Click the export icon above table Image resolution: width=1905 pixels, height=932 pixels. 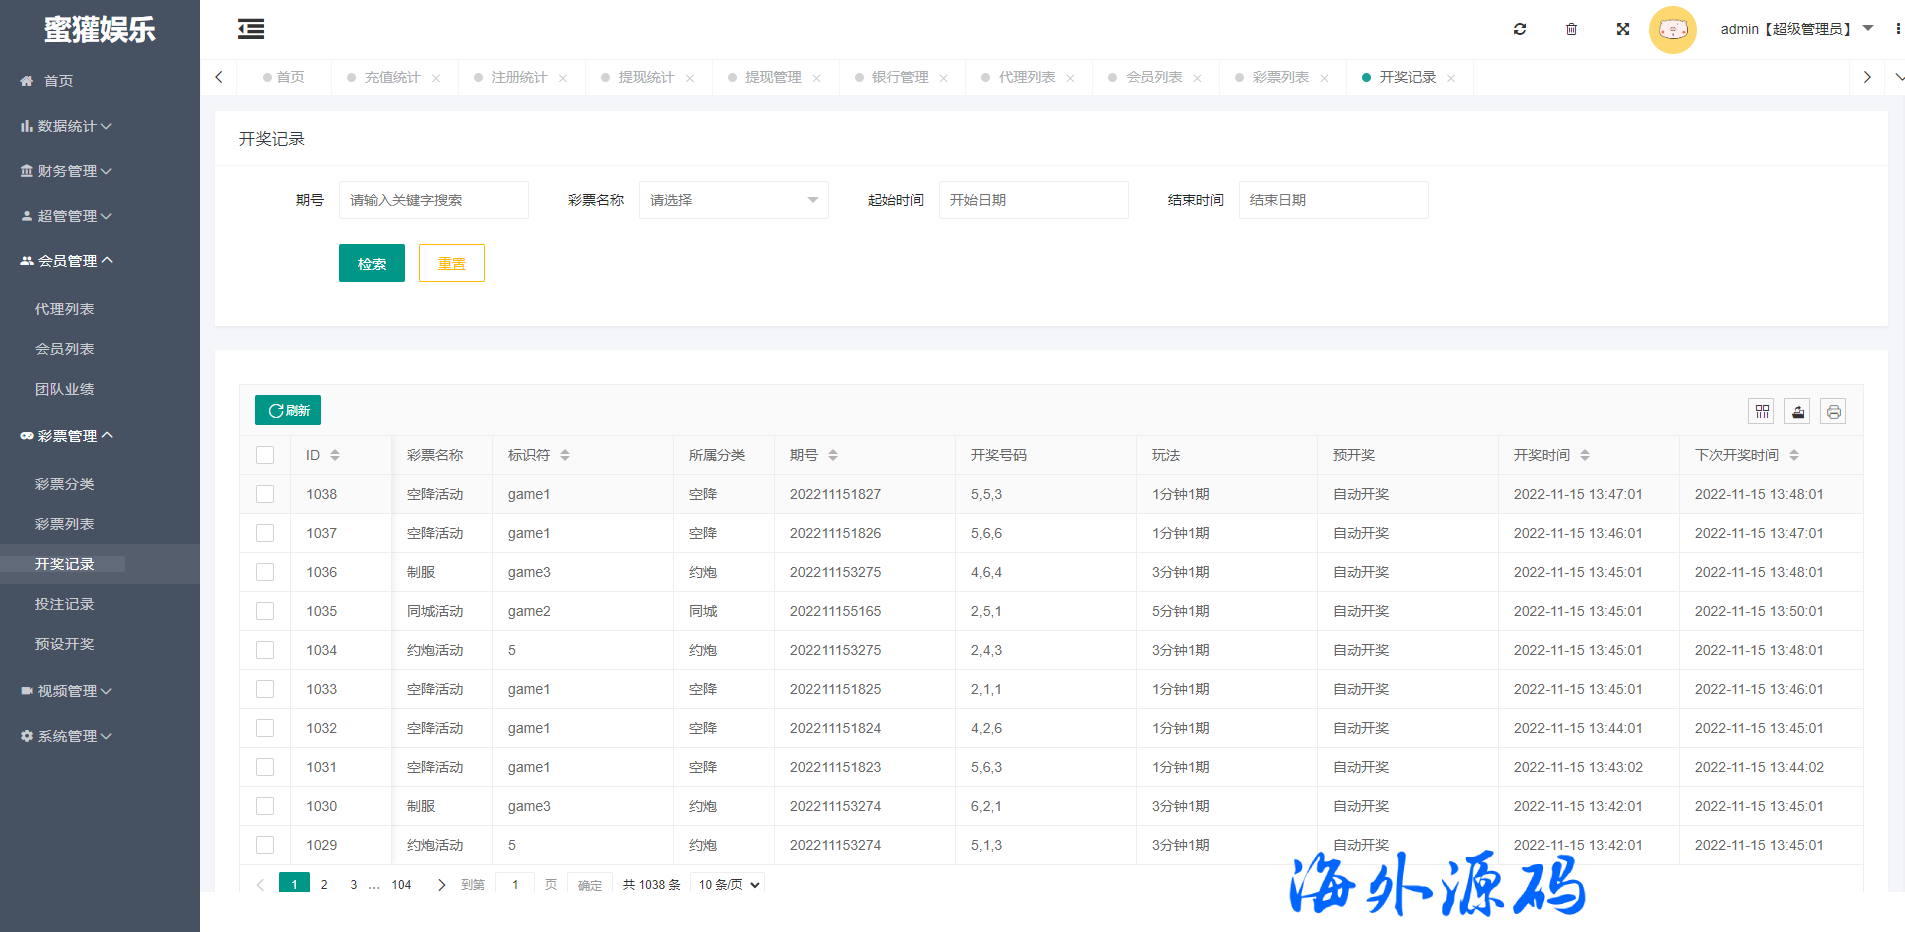[1797, 411]
